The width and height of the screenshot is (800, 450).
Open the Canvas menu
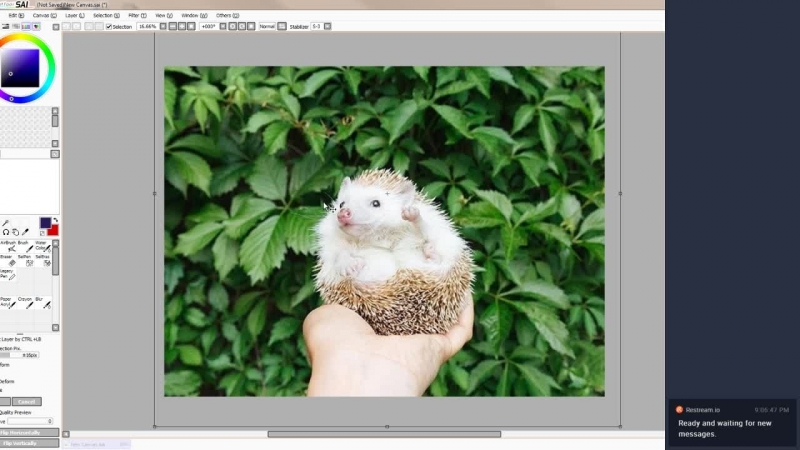[x=44, y=15]
